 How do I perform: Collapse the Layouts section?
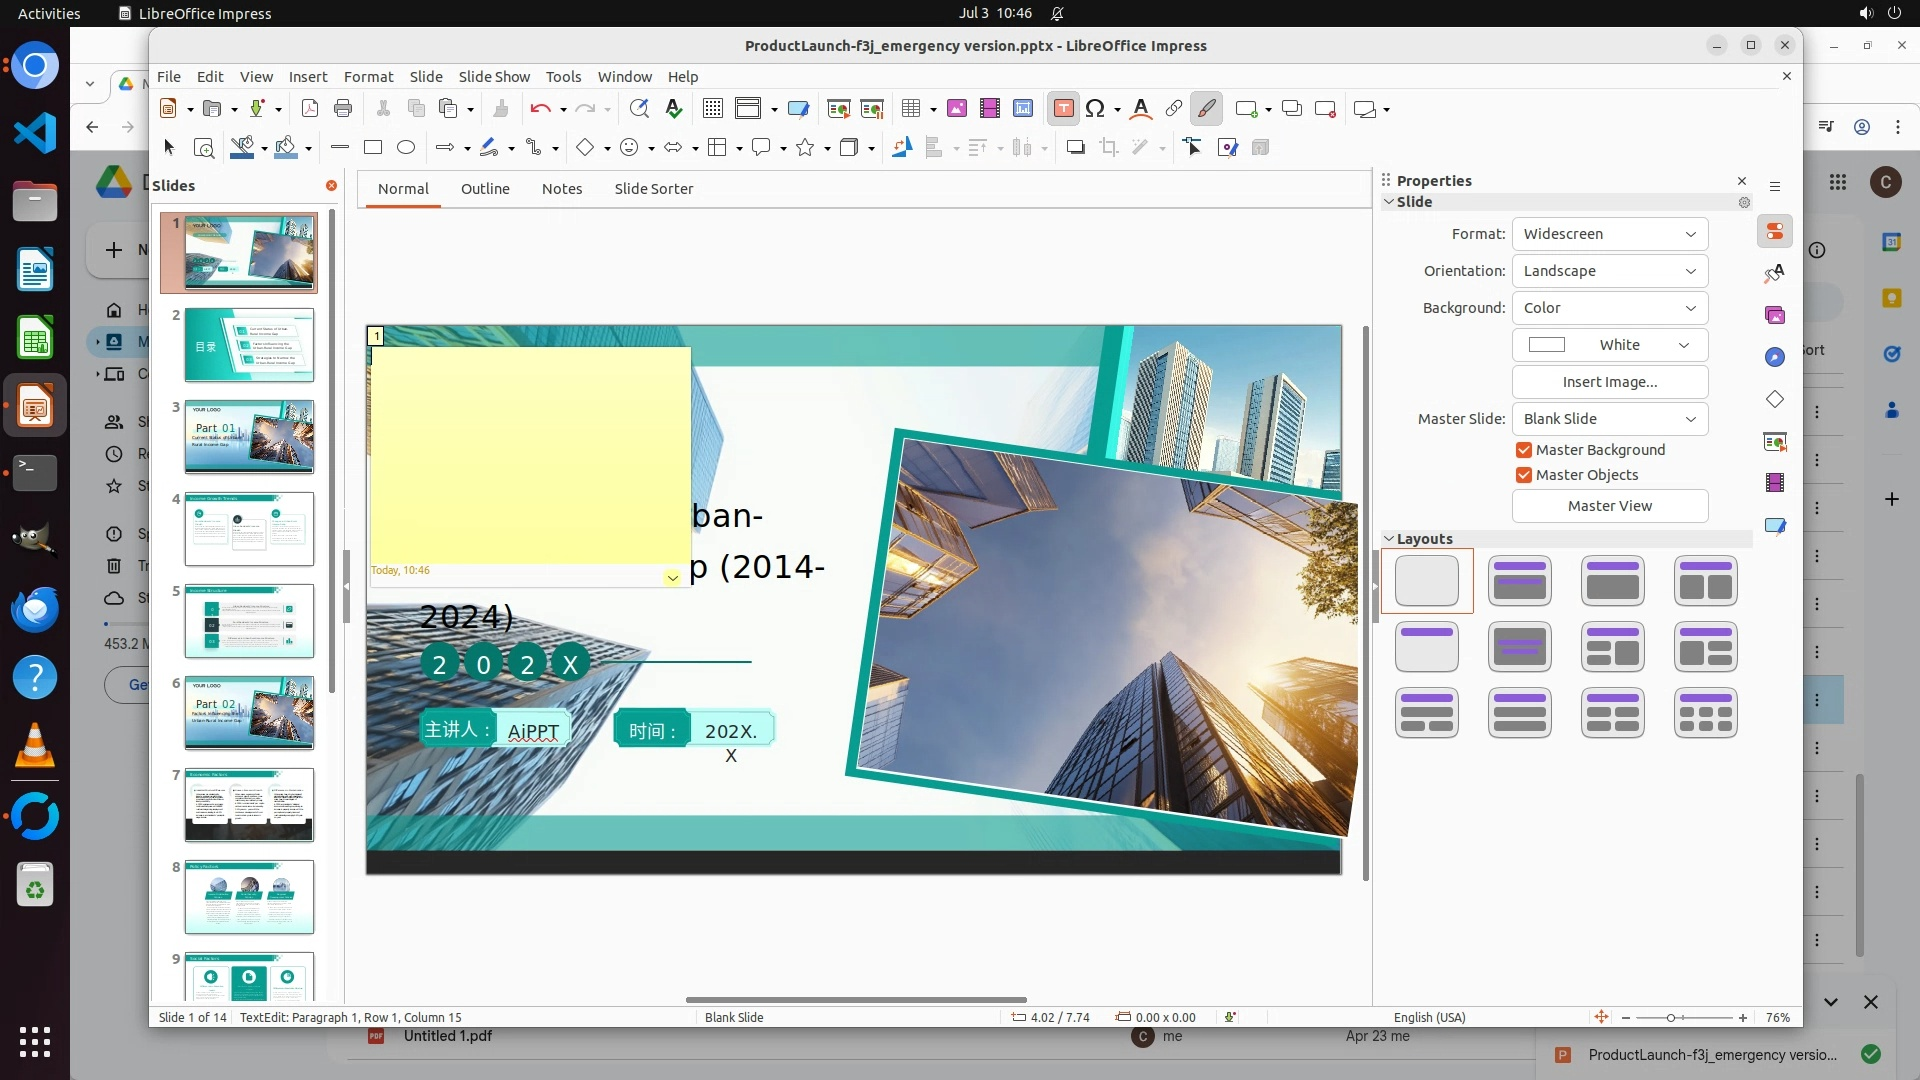(1389, 539)
